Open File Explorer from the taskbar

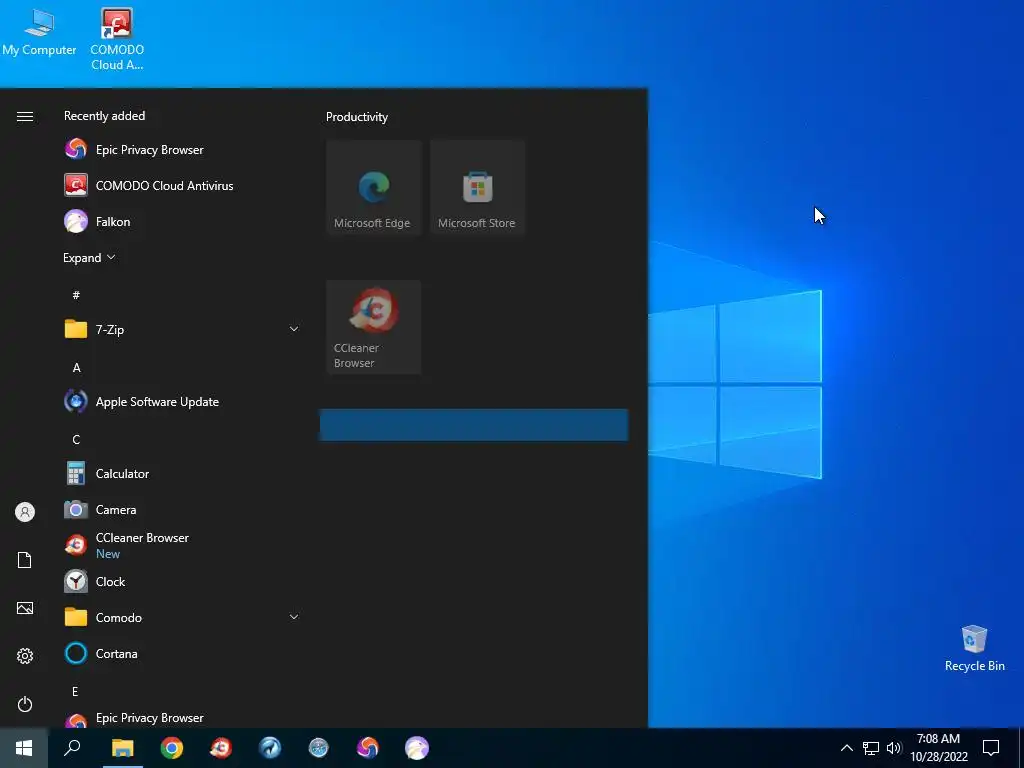(x=122, y=748)
